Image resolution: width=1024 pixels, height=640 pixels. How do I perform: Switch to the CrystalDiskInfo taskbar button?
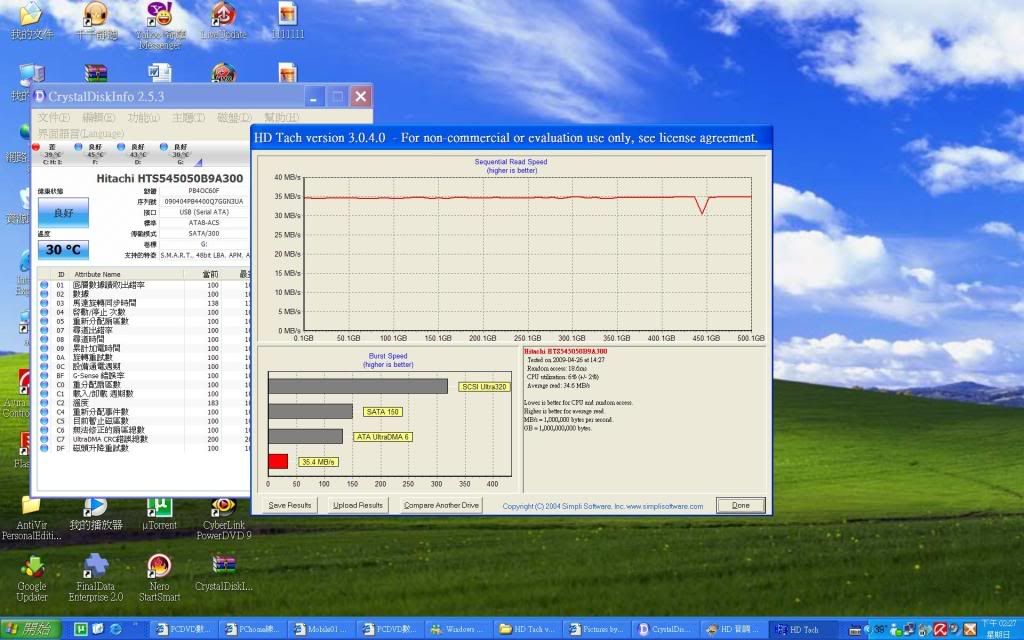click(x=664, y=630)
